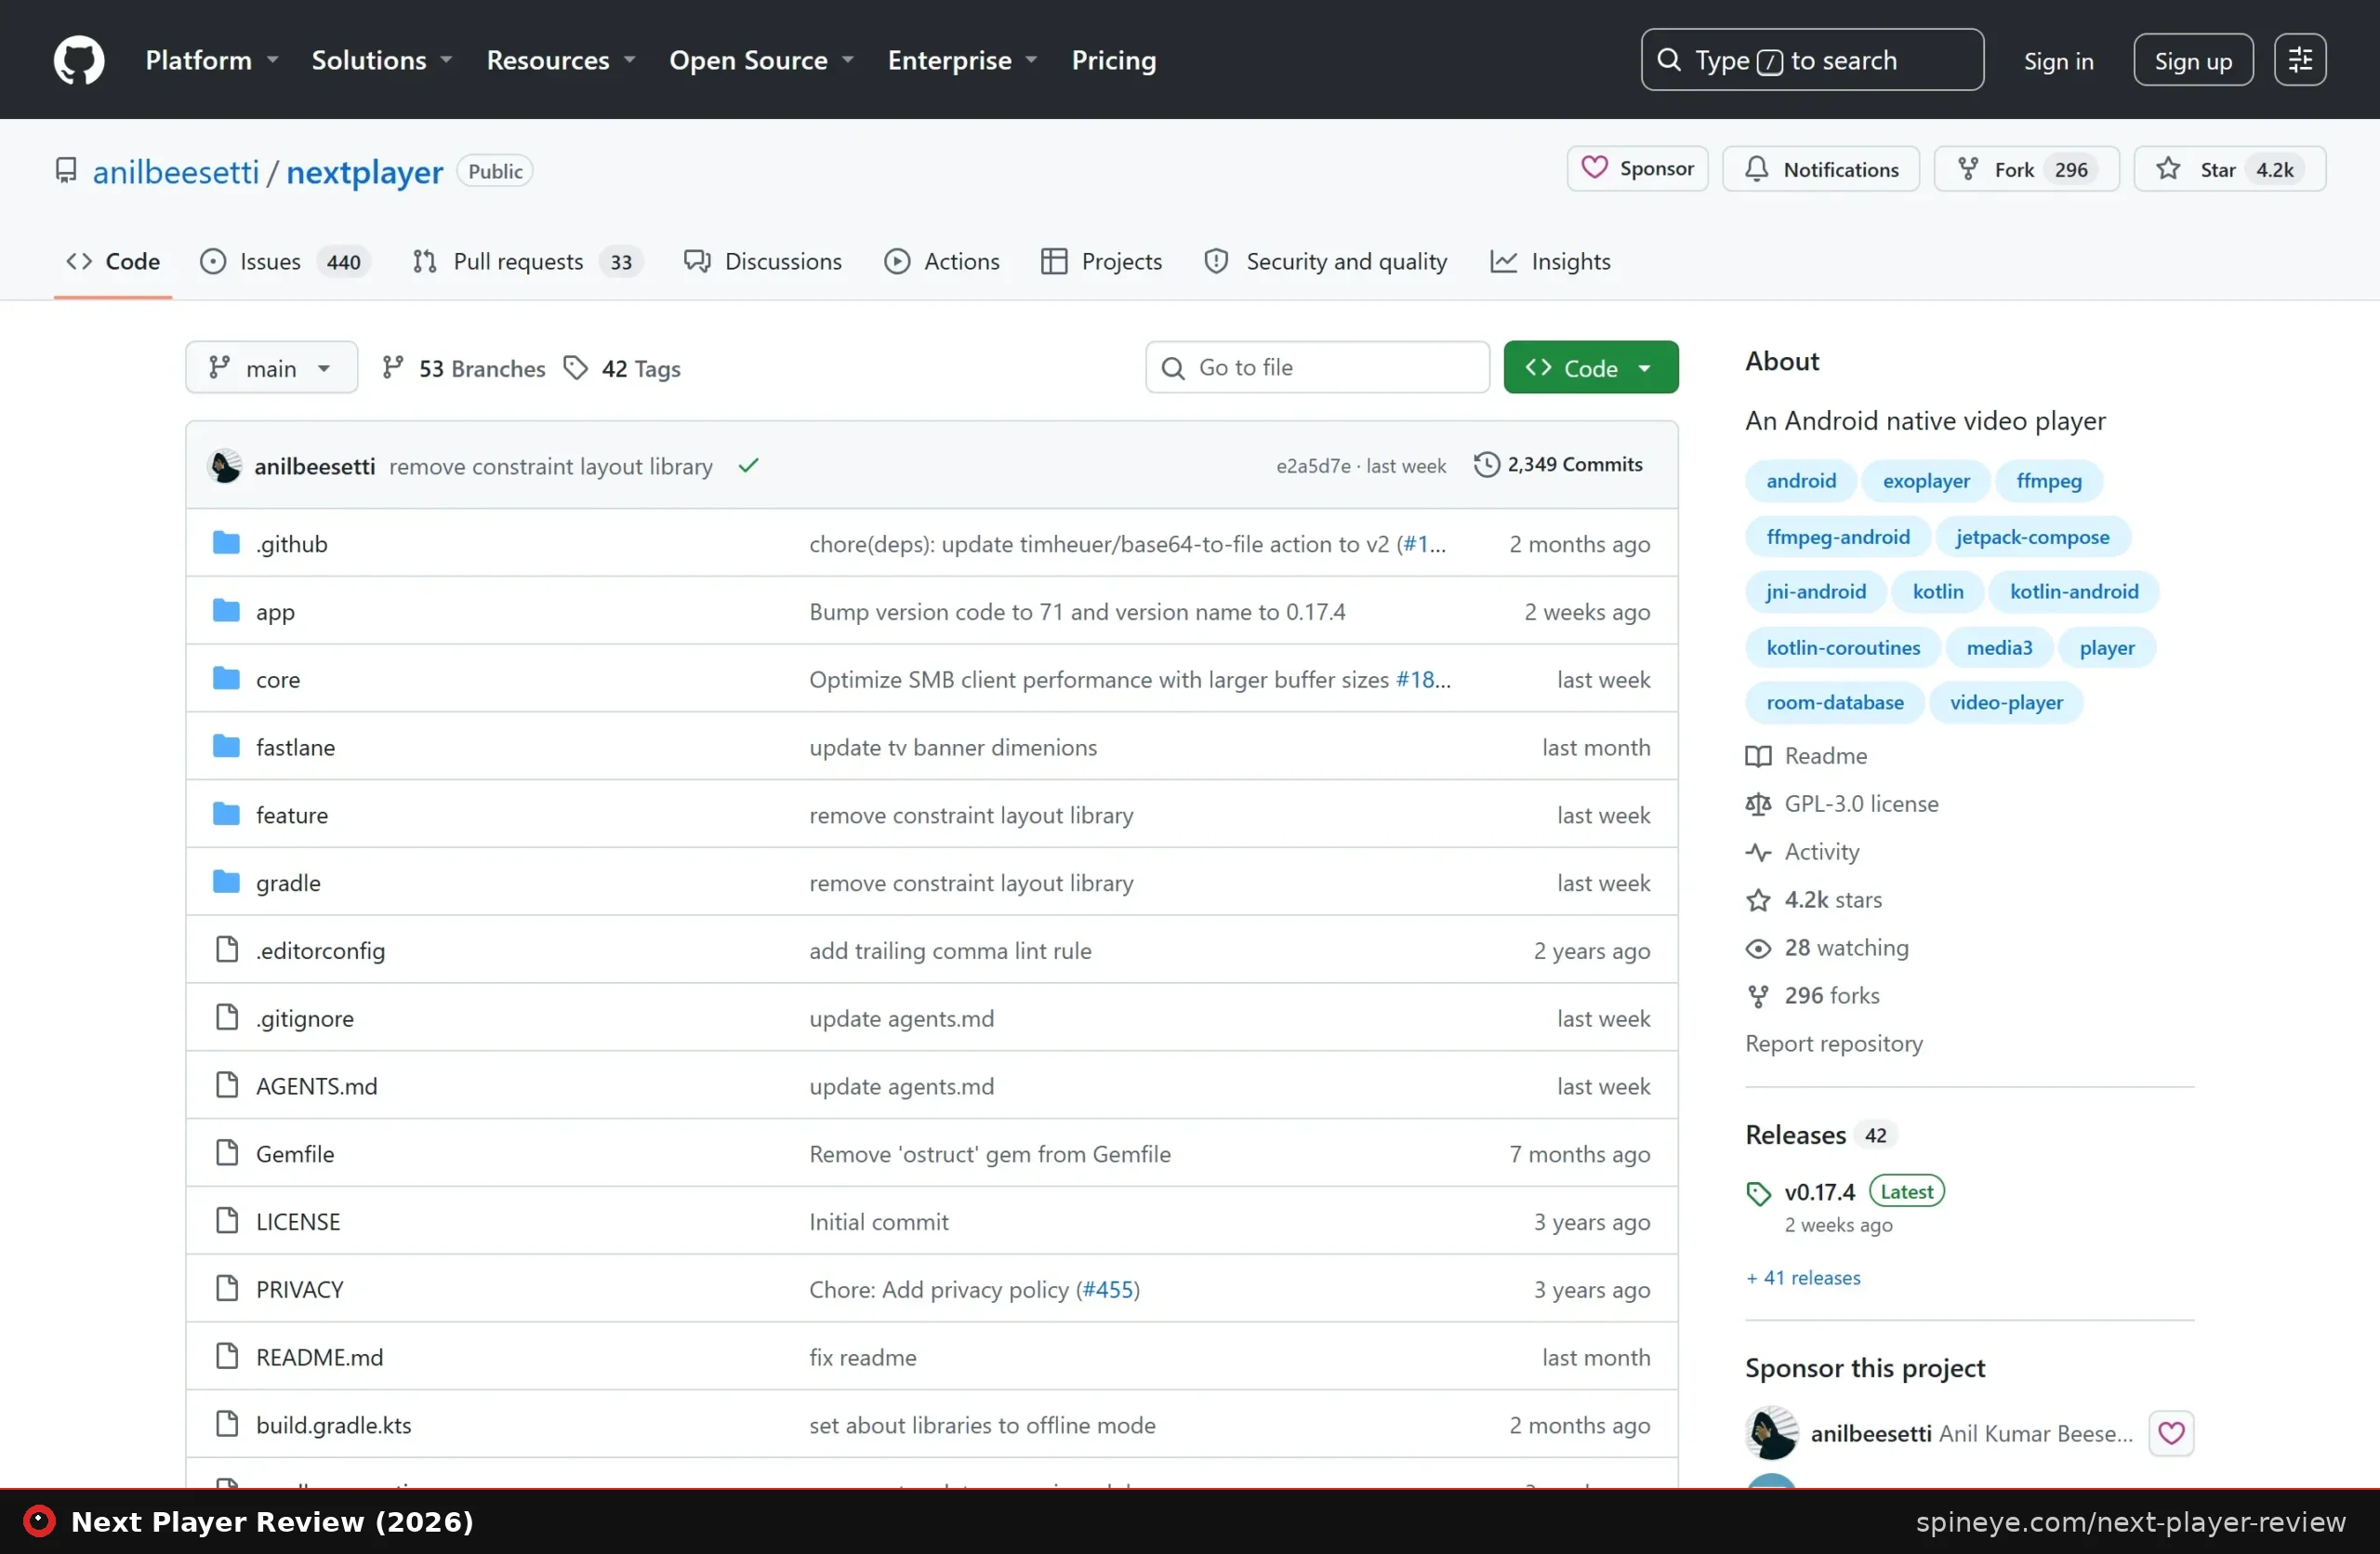Switch to the Discussions tab
Viewport: 2380px width, 1554px height.
coord(763,262)
